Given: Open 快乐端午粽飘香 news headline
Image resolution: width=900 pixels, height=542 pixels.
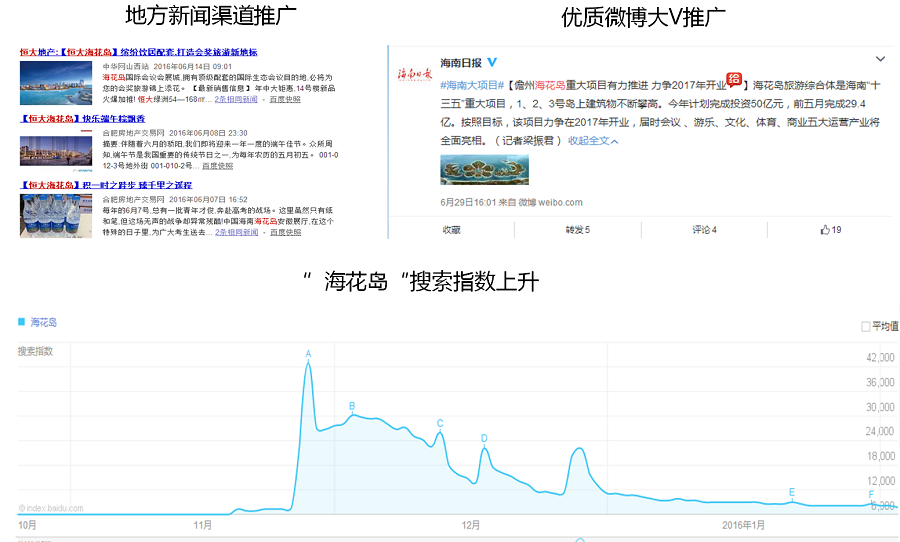Looking at the screenshot, I should (x=83, y=119).
